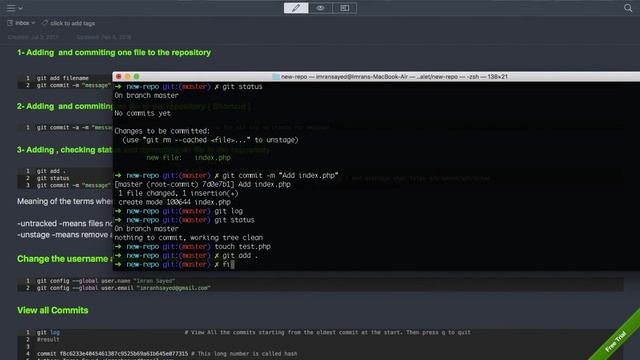The image size is (640, 360).
Task: Click terminal line touch test.php
Action: pyautogui.click(x=192, y=247)
